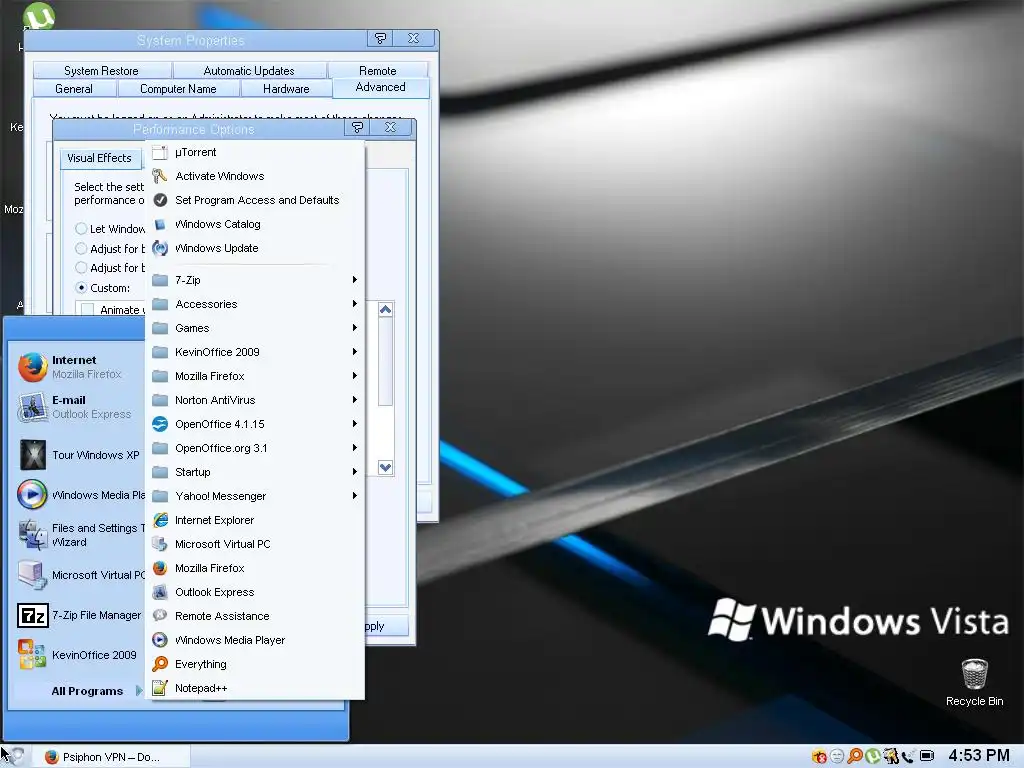Expand the OpenOffice 4.1.15 submenu
The image size is (1024, 768).
[255, 424]
